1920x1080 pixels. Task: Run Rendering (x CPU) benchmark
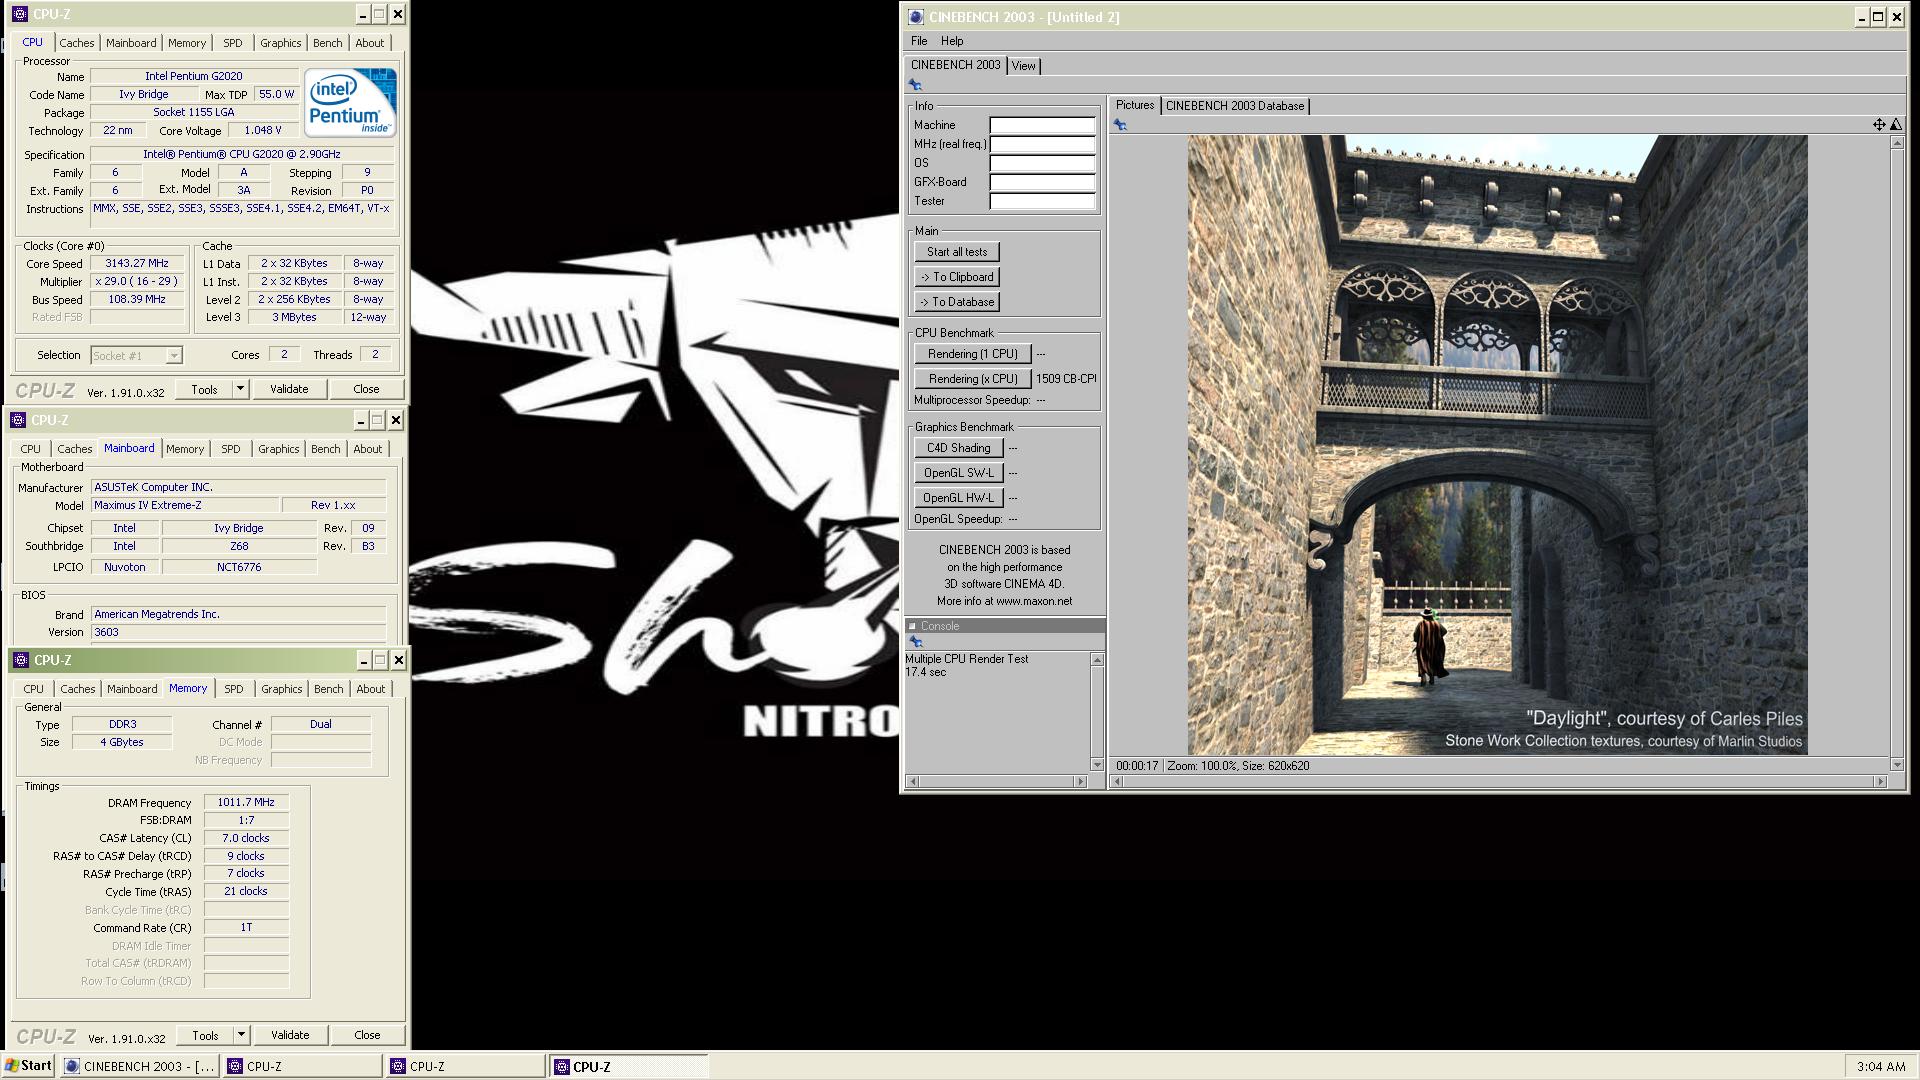(x=972, y=379)
